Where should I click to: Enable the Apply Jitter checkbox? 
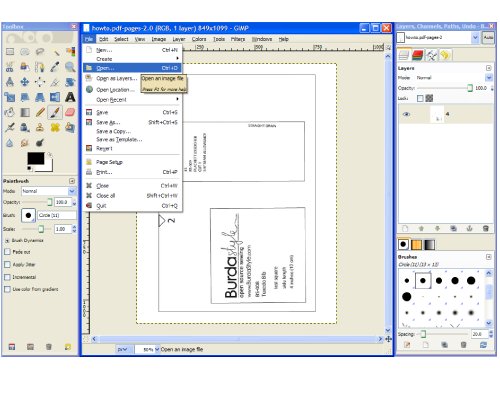pos(7,265)
